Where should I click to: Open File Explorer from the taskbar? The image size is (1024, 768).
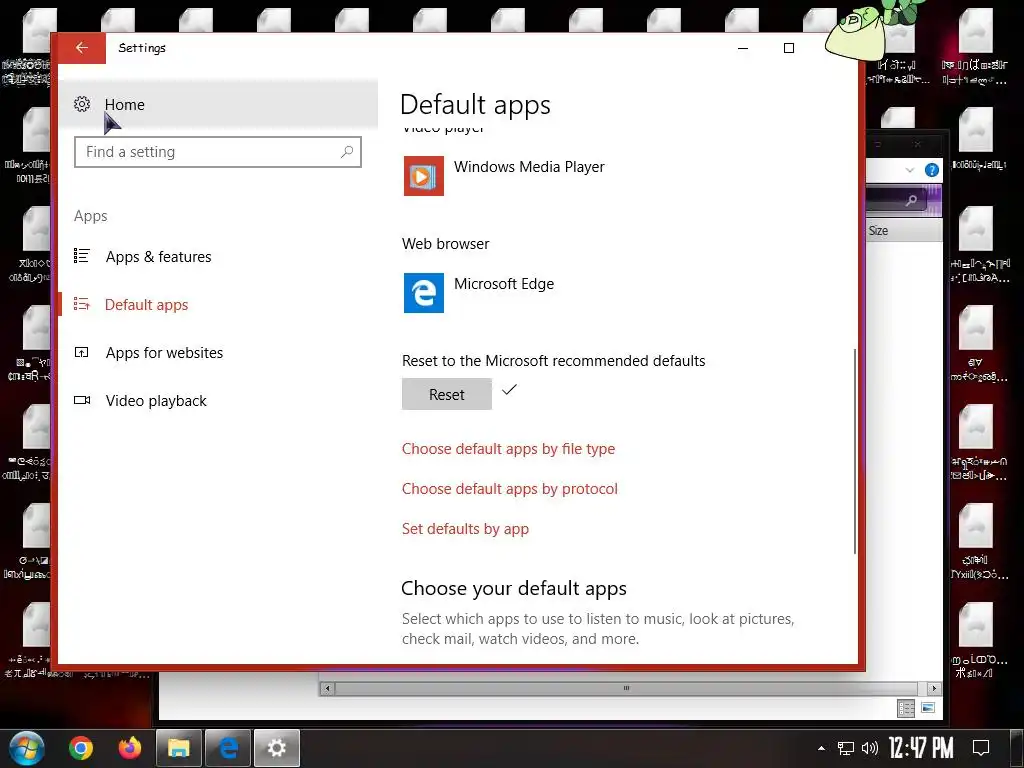[x=179, y=748]
